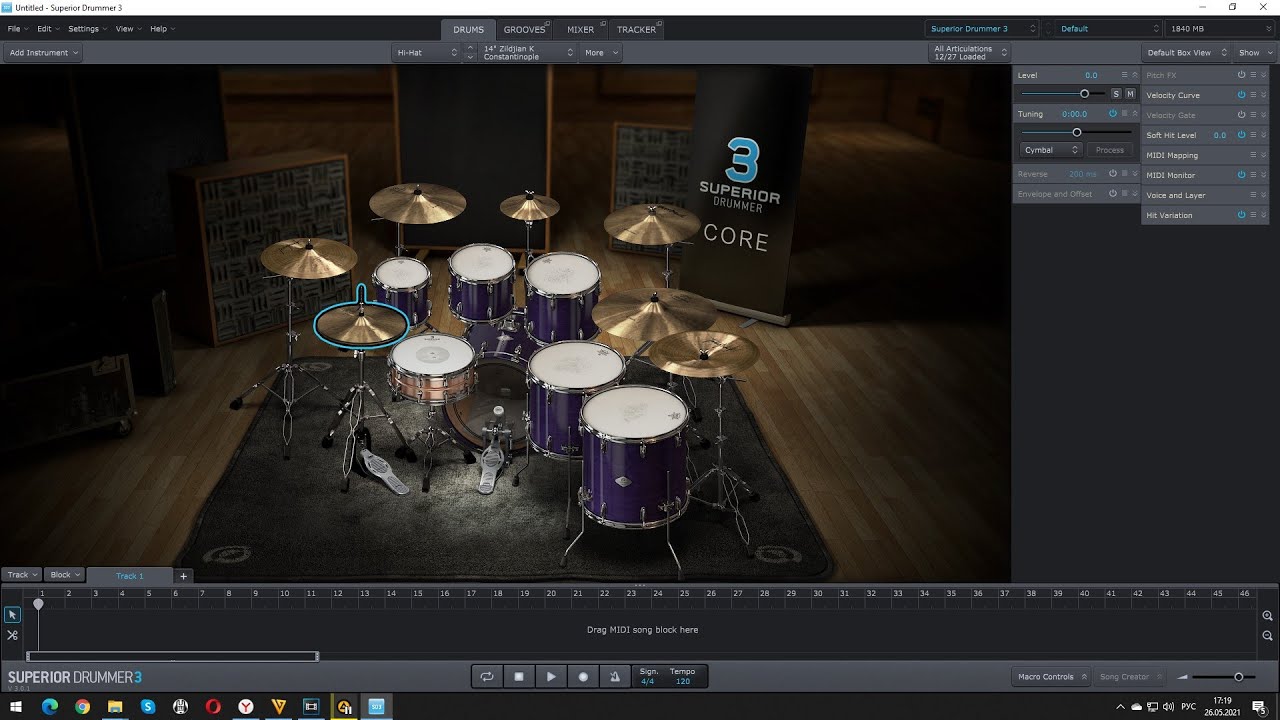Open the More dropdown
Viewport: 1280px width, 720px height.
[600, 53]
